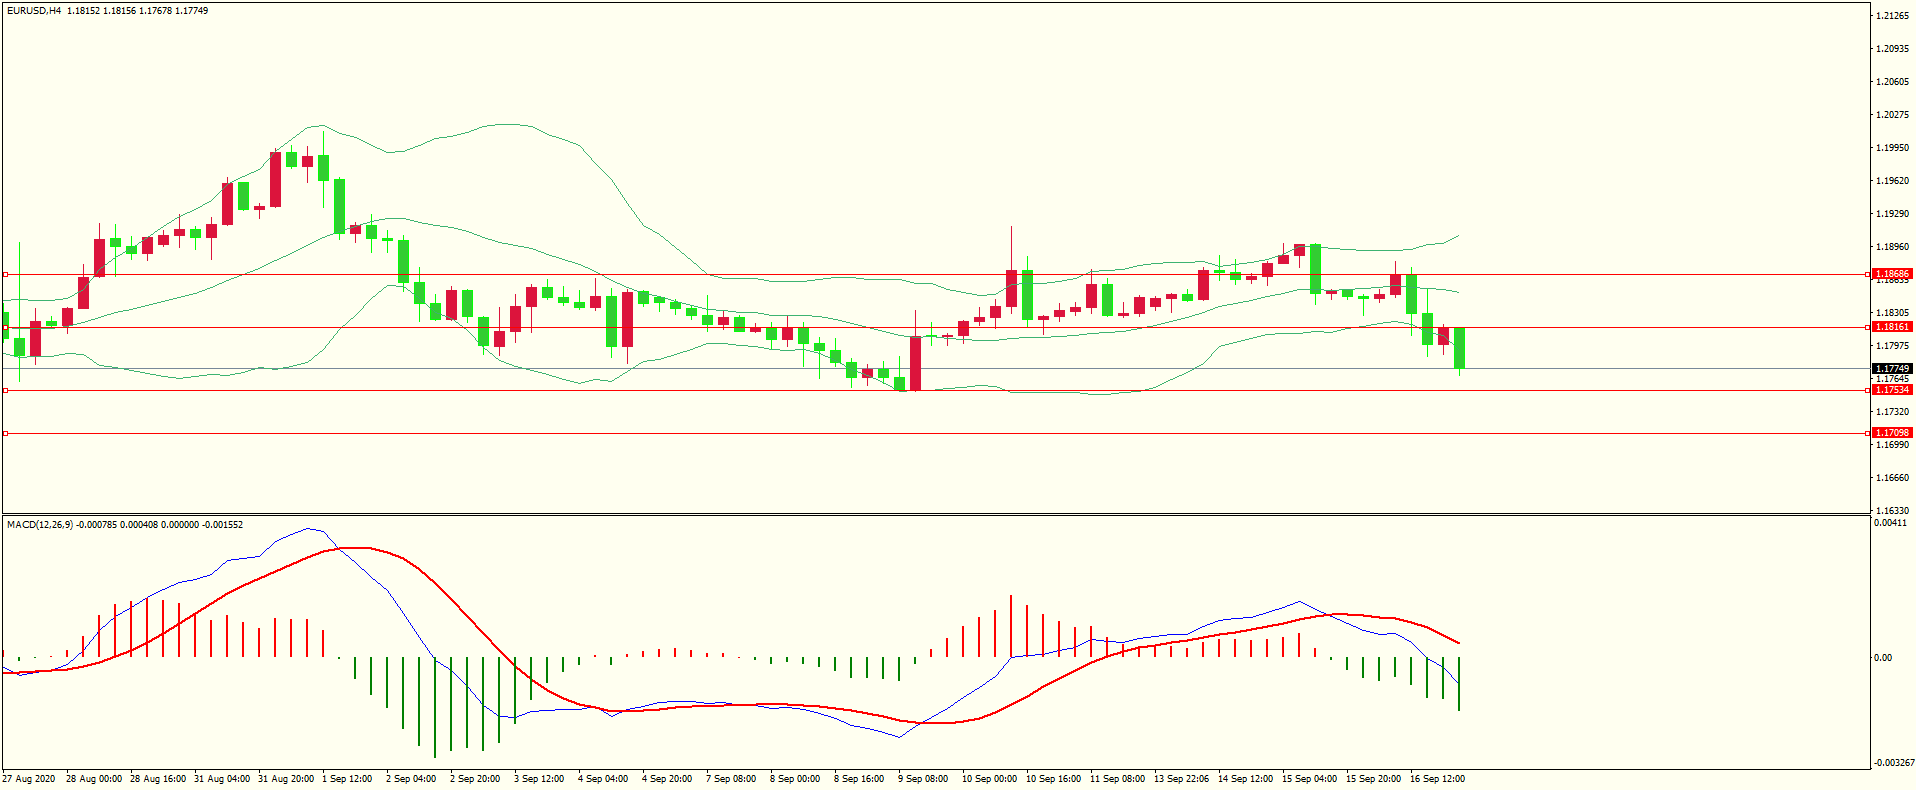Click the 1.20935 price axis label
Image resolution: width=1916 pixels, height=790 pixels.
[x=1892, y=49]
